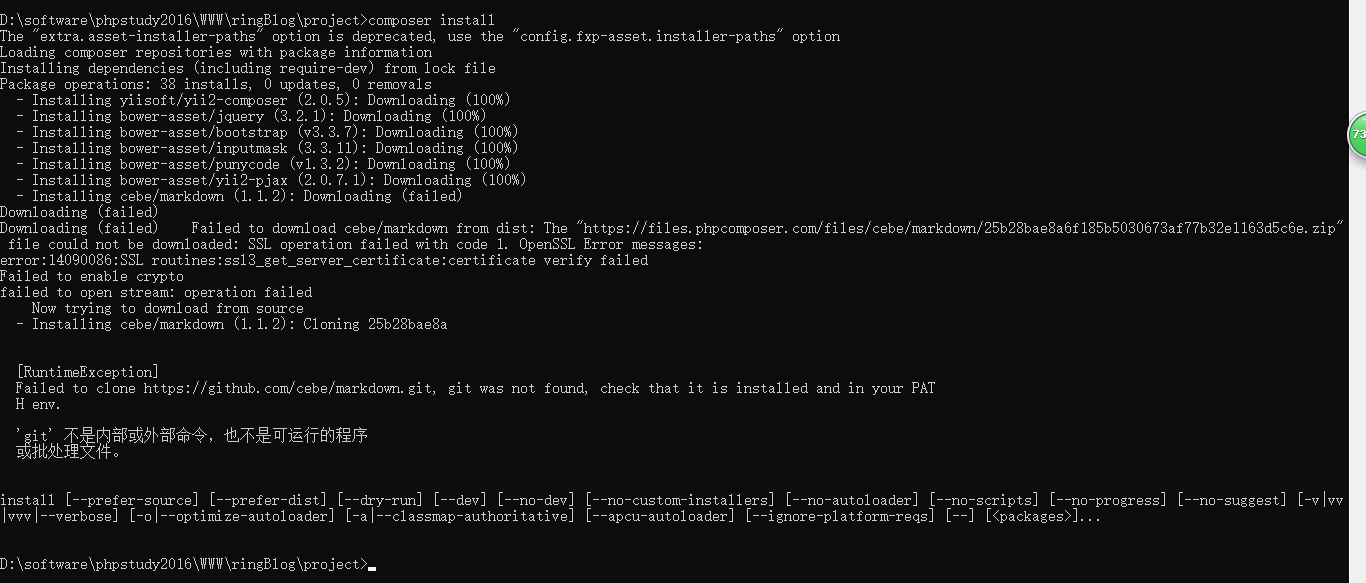Click the [--prefer-source] option text
The height and width of the screenshot is (583, 1366).
pos(132,500)
